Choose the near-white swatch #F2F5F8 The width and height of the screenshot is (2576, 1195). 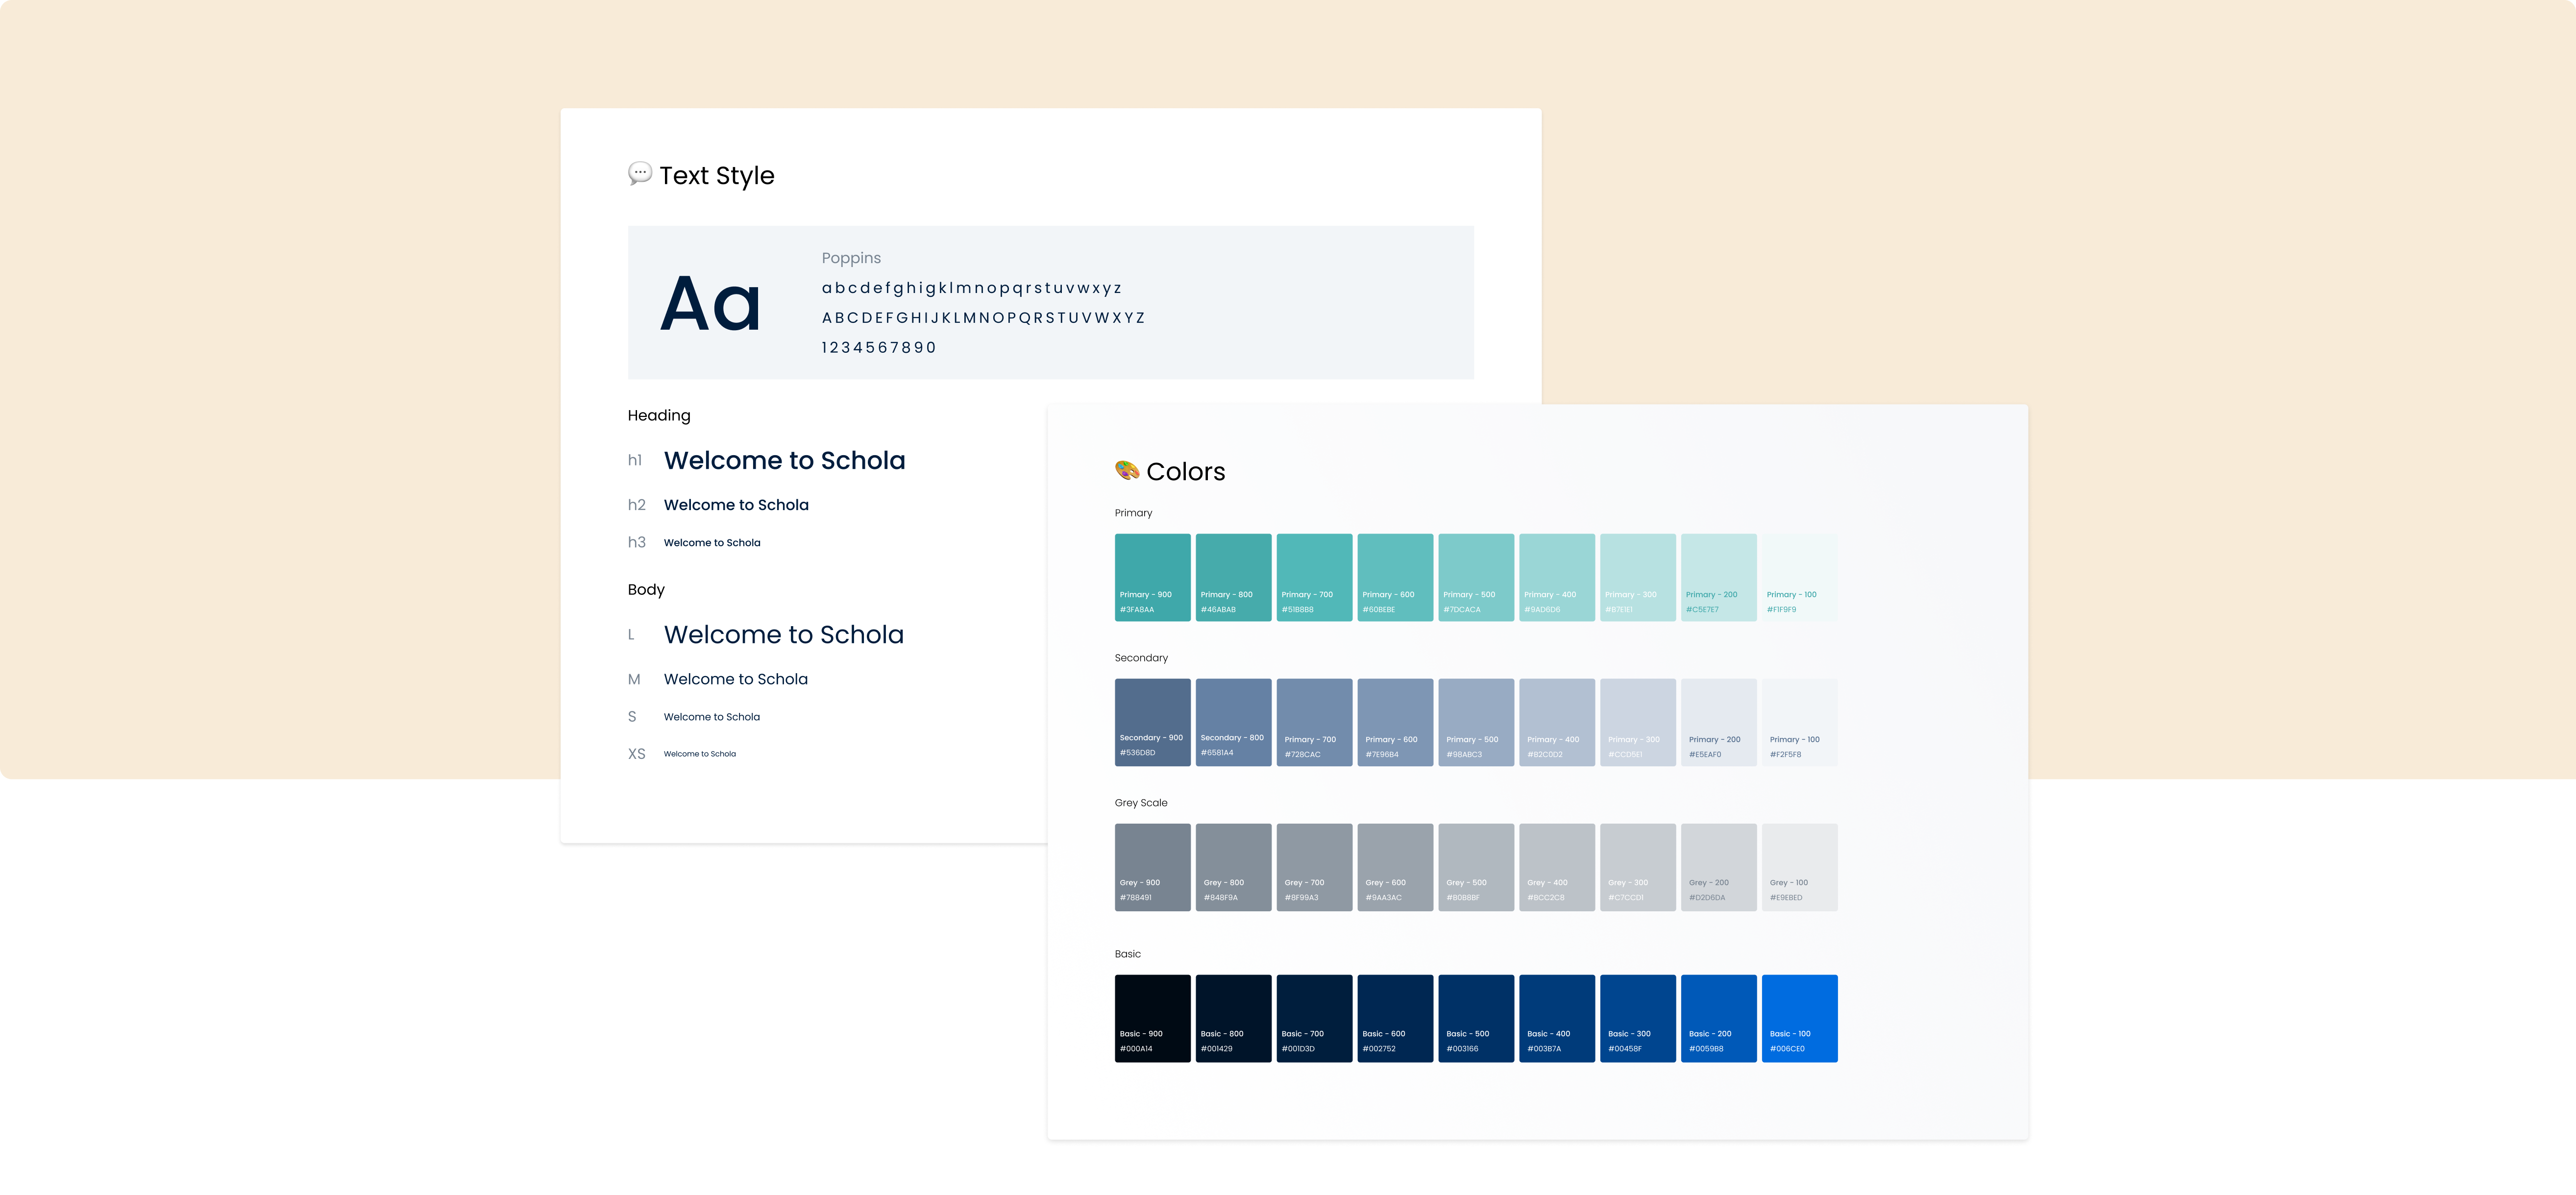pos(1800,722)
